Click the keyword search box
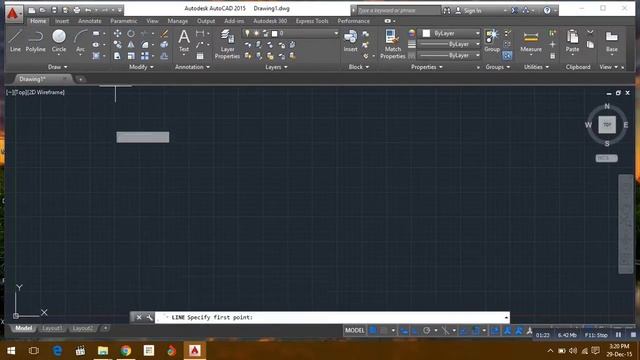 [398, 11]
